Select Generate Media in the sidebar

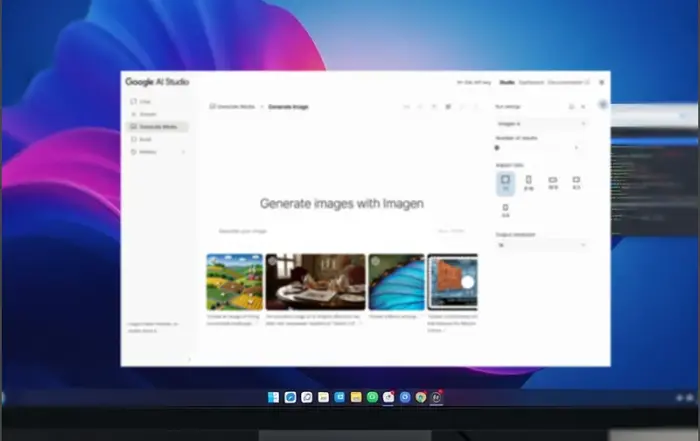tap(155, 127)
